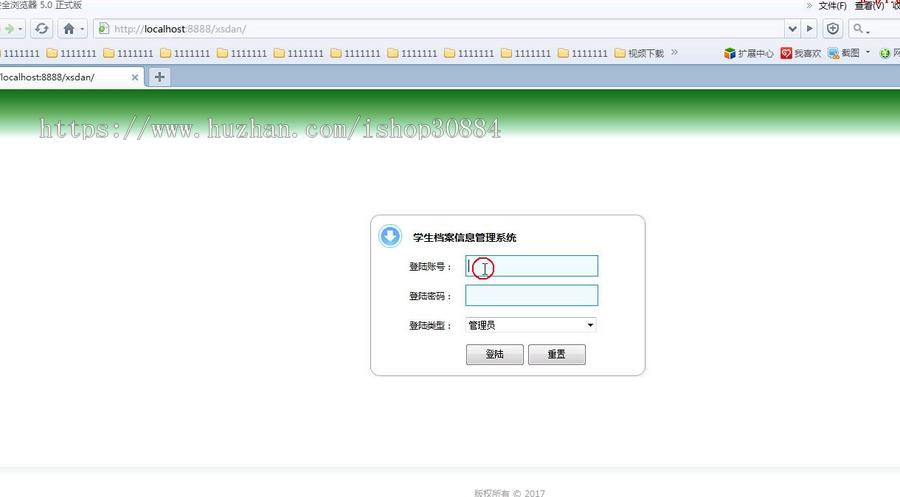This screenshot has height=497, width=900.
Task: Open the dropdown beside the home icon
Action: coord(82,29)
